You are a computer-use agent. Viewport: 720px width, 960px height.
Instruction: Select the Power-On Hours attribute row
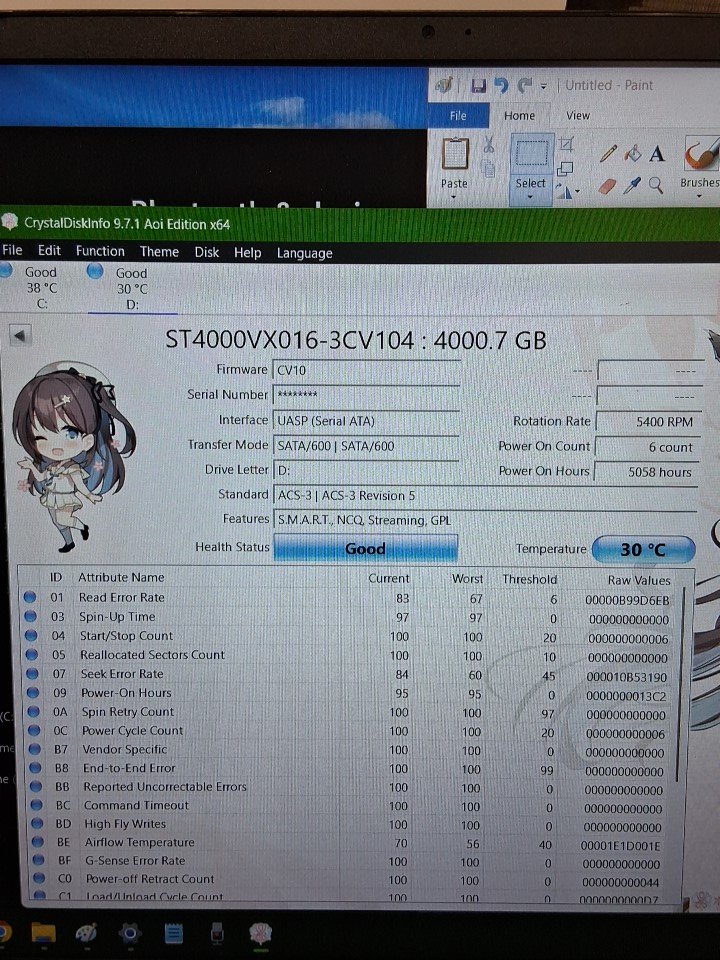[x=350, y=694]
